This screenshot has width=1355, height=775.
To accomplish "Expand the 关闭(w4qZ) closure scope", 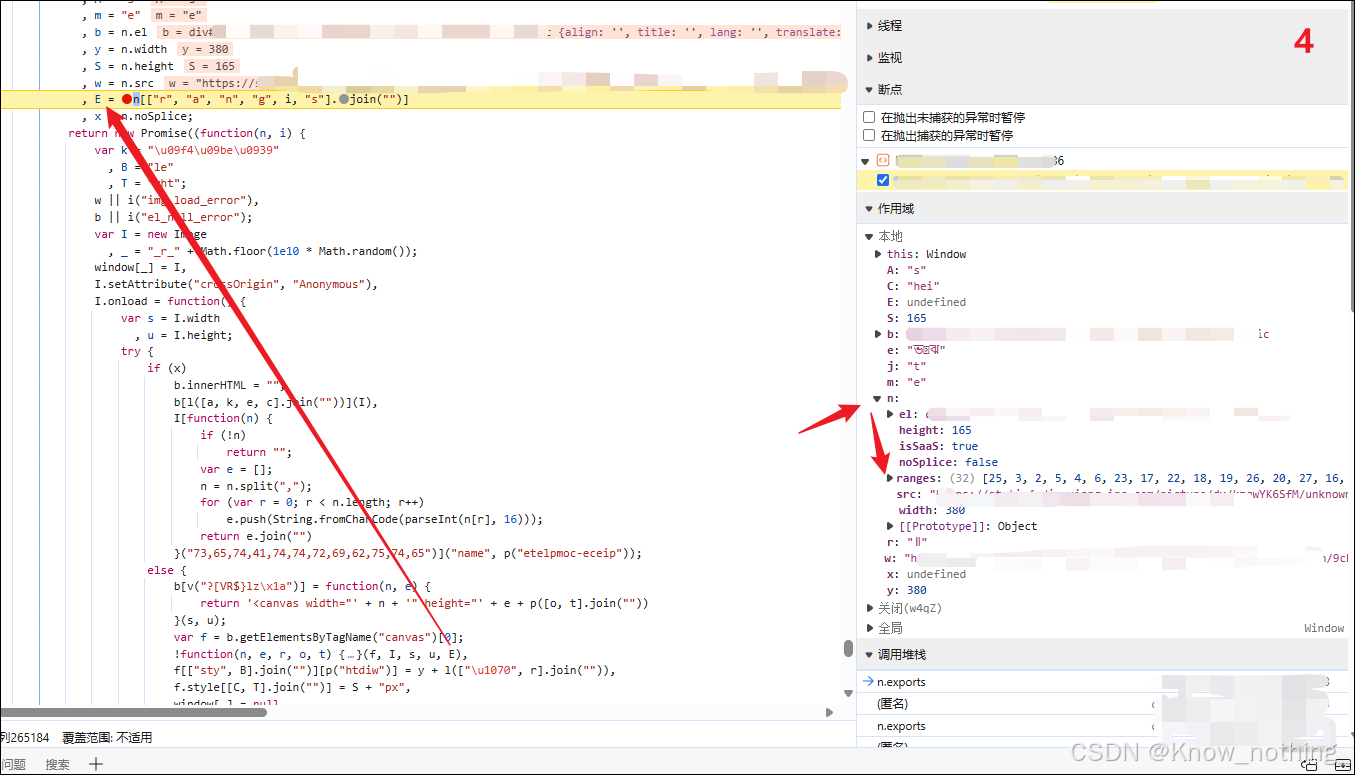I will pyautogui.click(x=869, y=608).
